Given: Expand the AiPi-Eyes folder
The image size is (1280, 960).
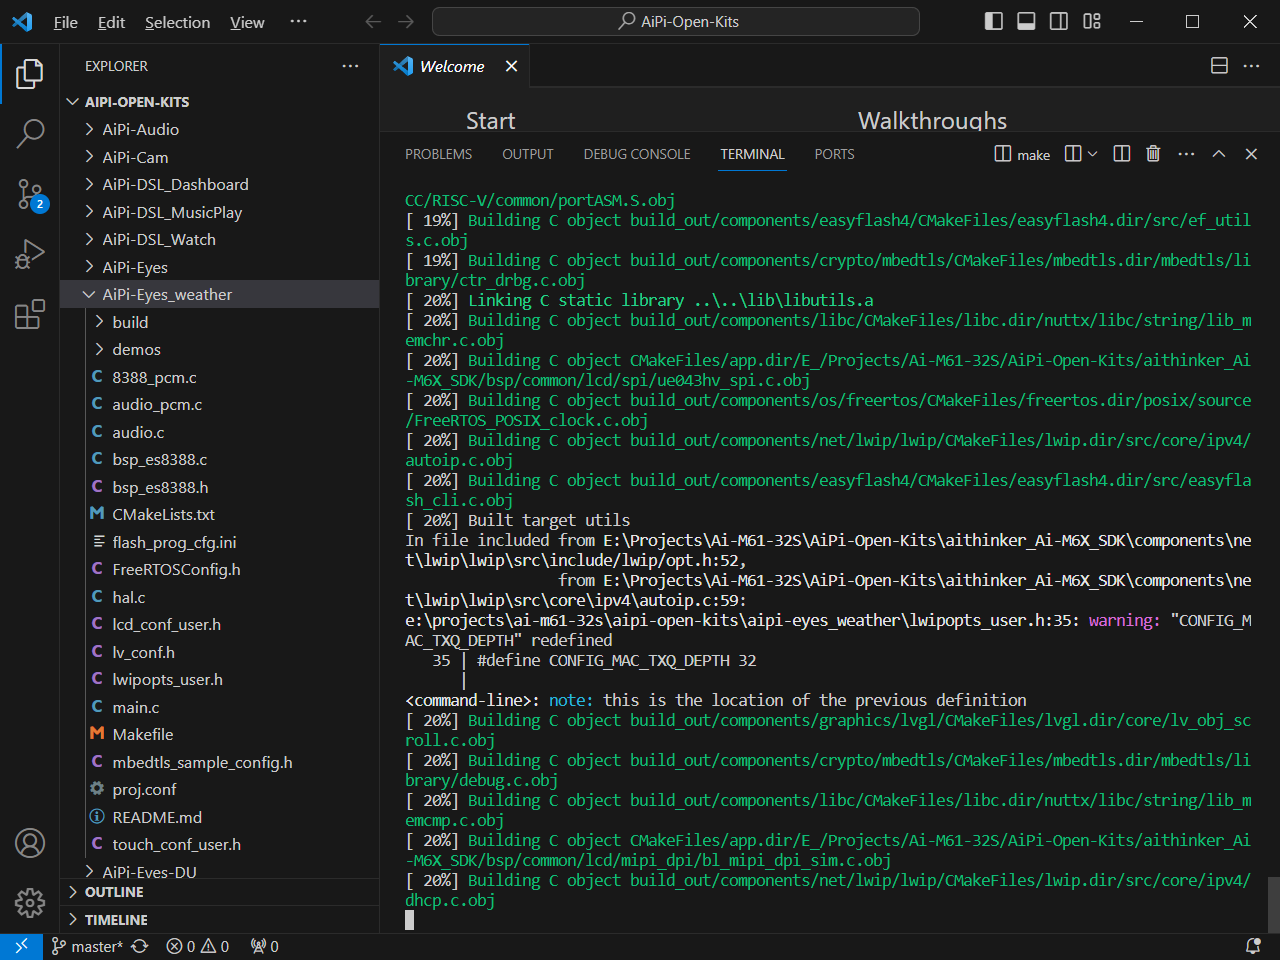Looking at the screenshot, I should tap(220, 267).
